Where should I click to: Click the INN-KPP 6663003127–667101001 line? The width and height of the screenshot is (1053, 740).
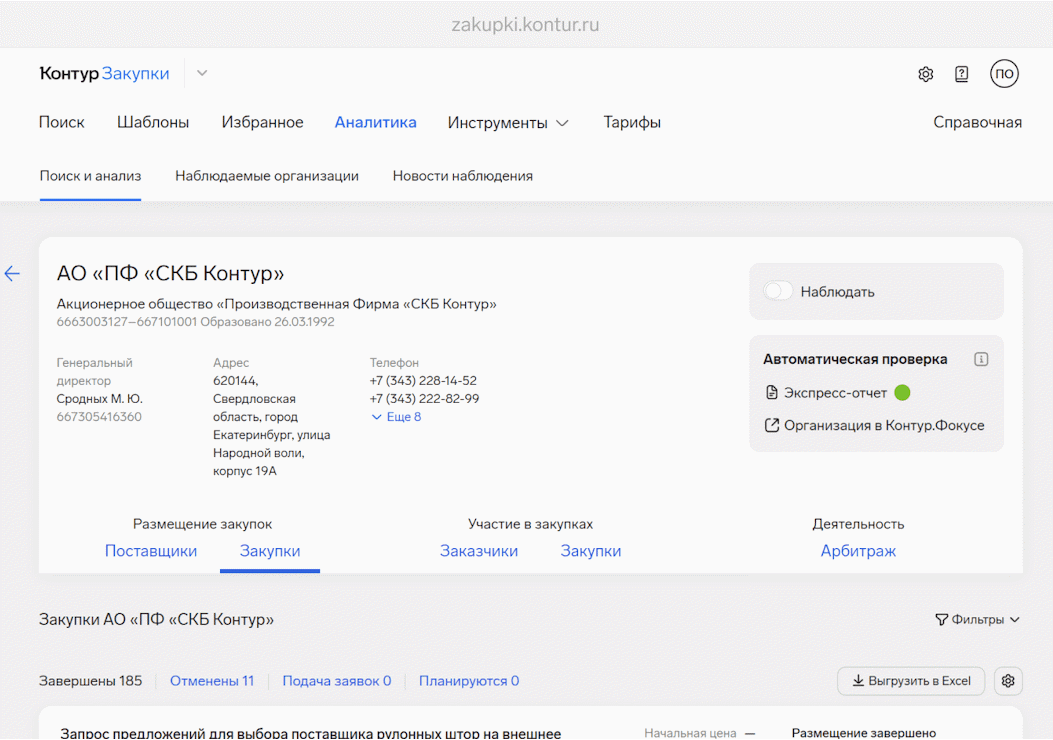(126, 322)
